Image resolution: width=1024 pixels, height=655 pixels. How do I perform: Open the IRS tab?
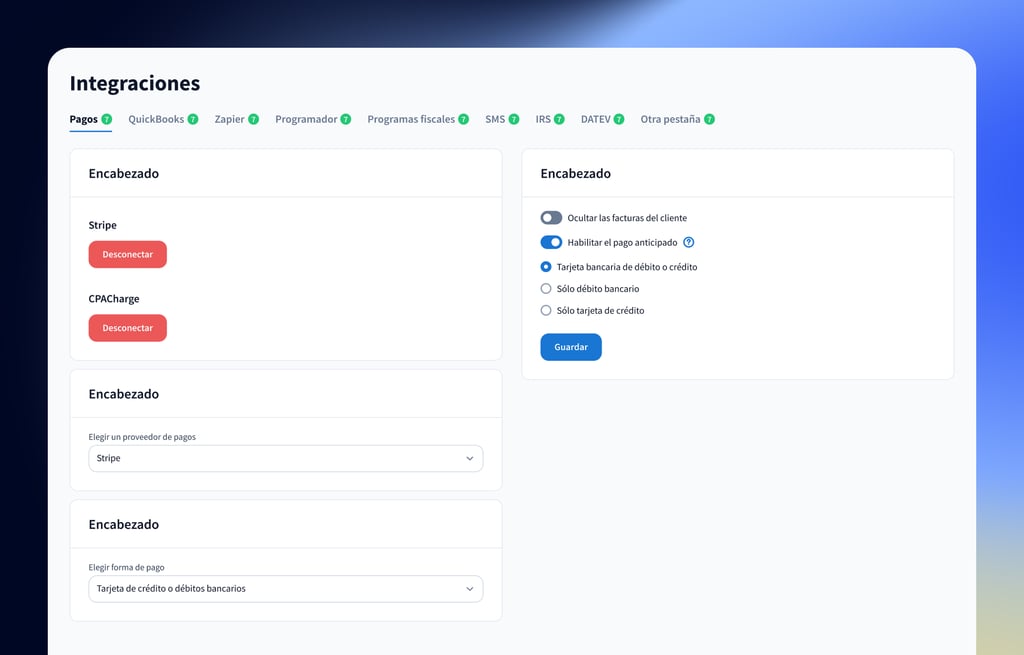point(543,119)
